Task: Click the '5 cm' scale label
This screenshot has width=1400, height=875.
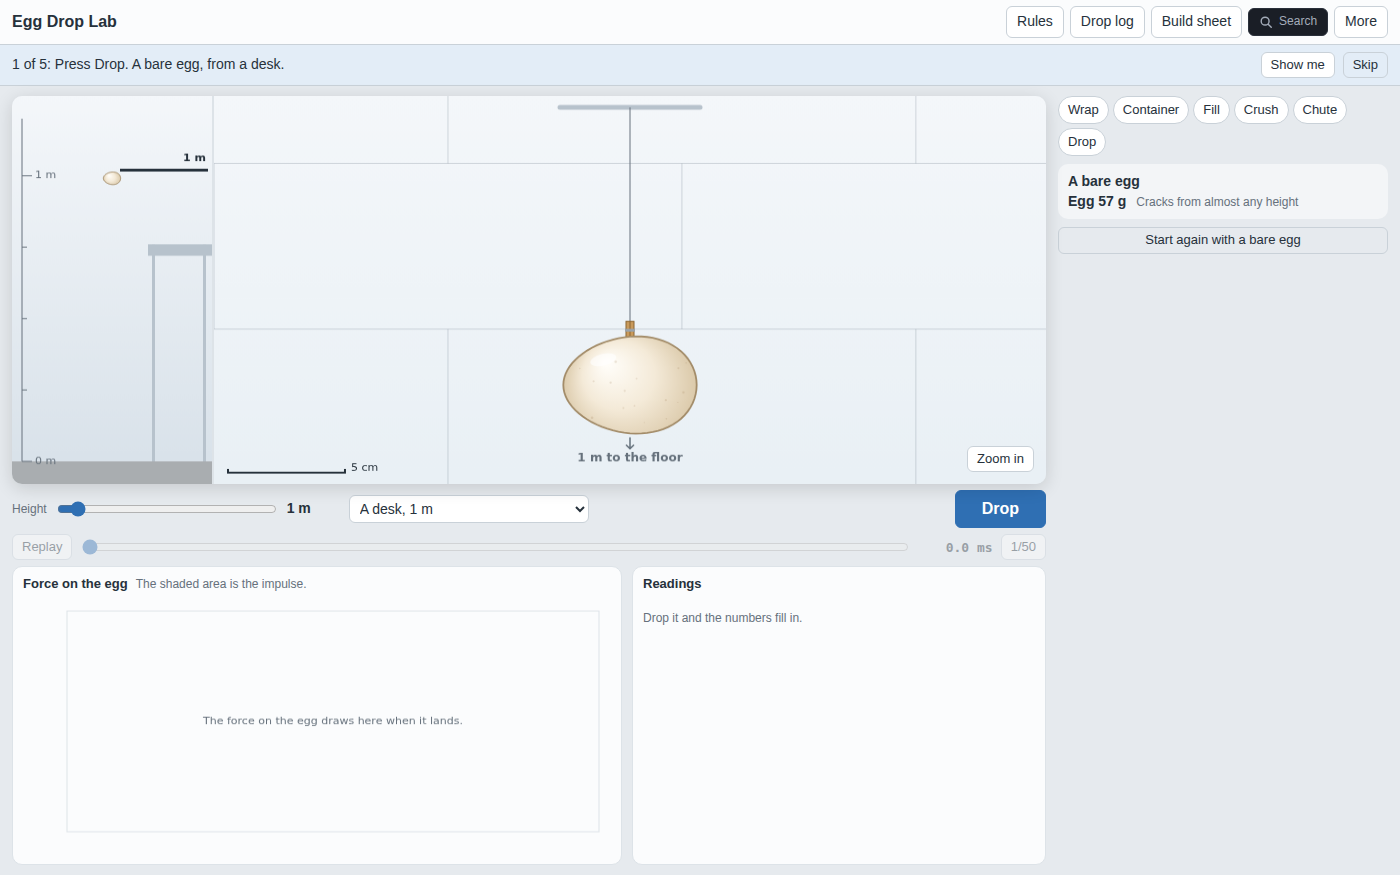Action: (x=364, y=467)
